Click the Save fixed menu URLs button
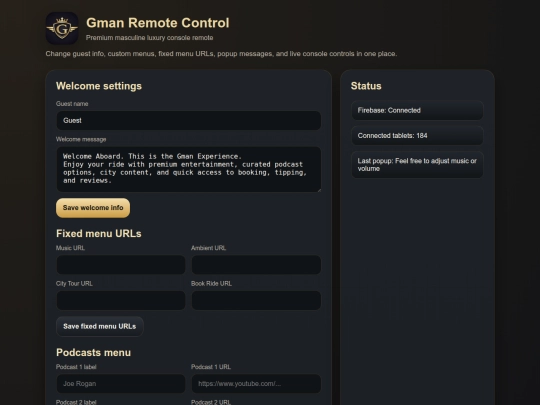Image resolution: width=540 pixels, height=405 pixels. [x=100, y=326]
